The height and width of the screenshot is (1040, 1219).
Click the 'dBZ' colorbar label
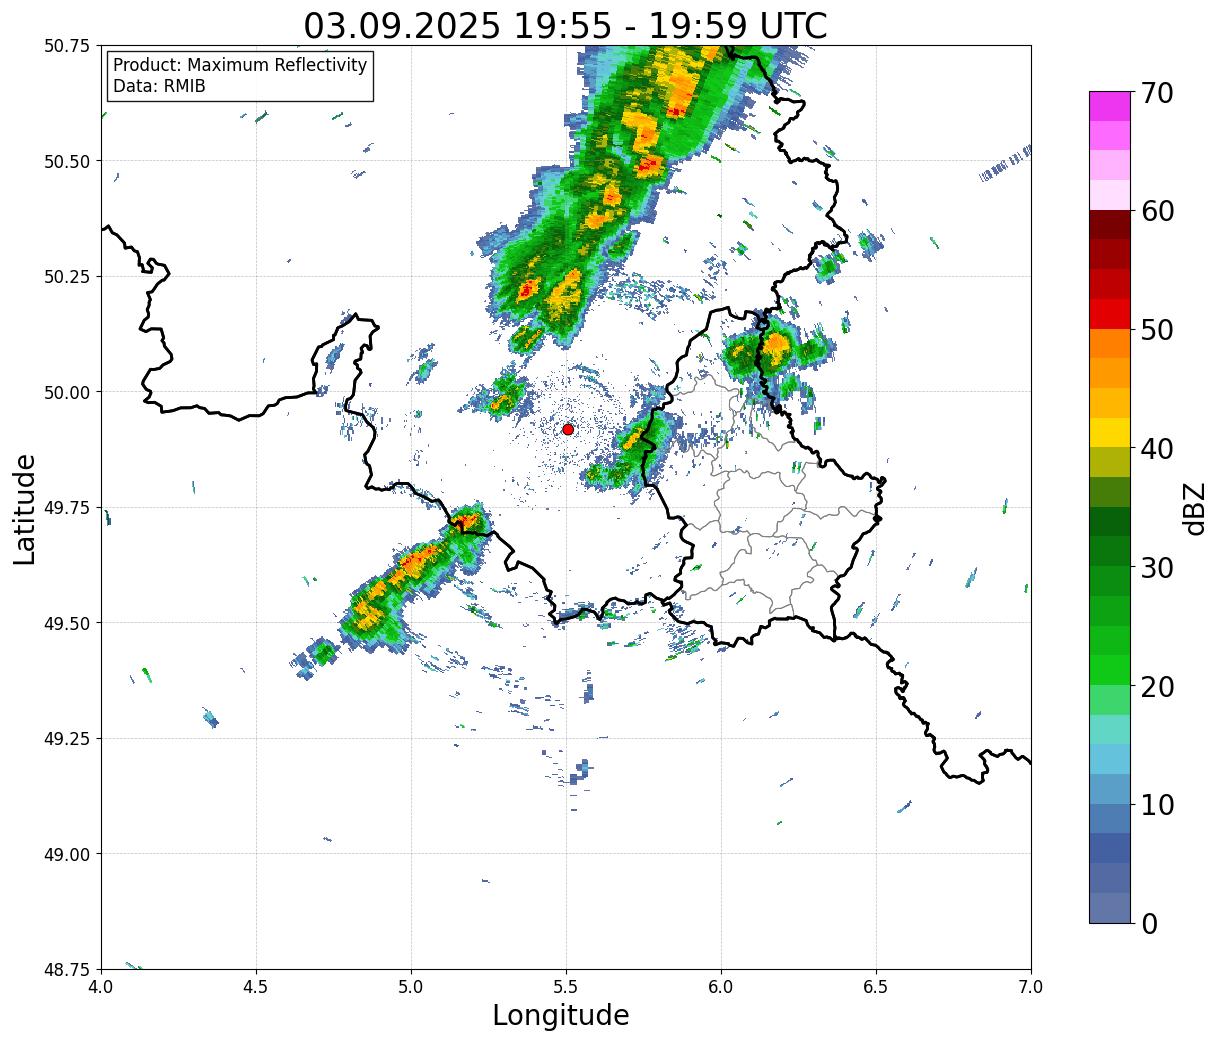tap(1195, 508)
